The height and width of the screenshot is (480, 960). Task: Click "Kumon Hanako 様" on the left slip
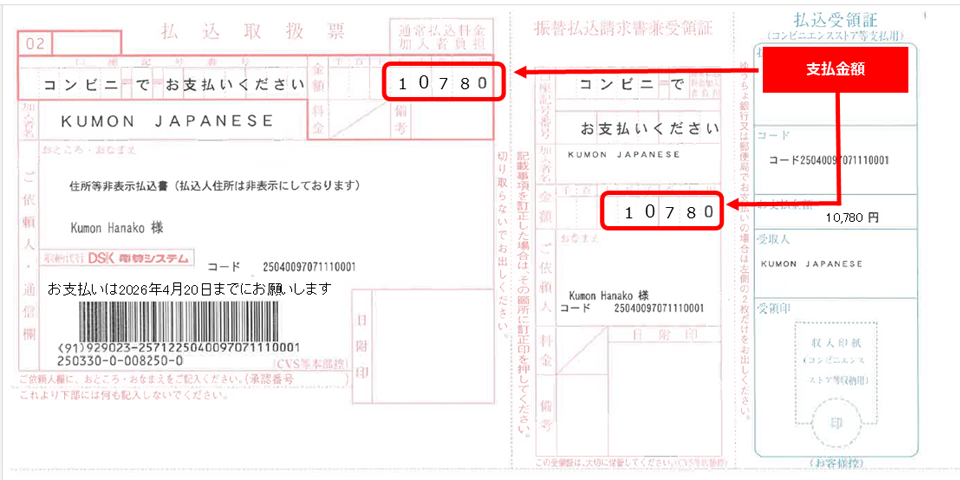[x=118, y=228]
